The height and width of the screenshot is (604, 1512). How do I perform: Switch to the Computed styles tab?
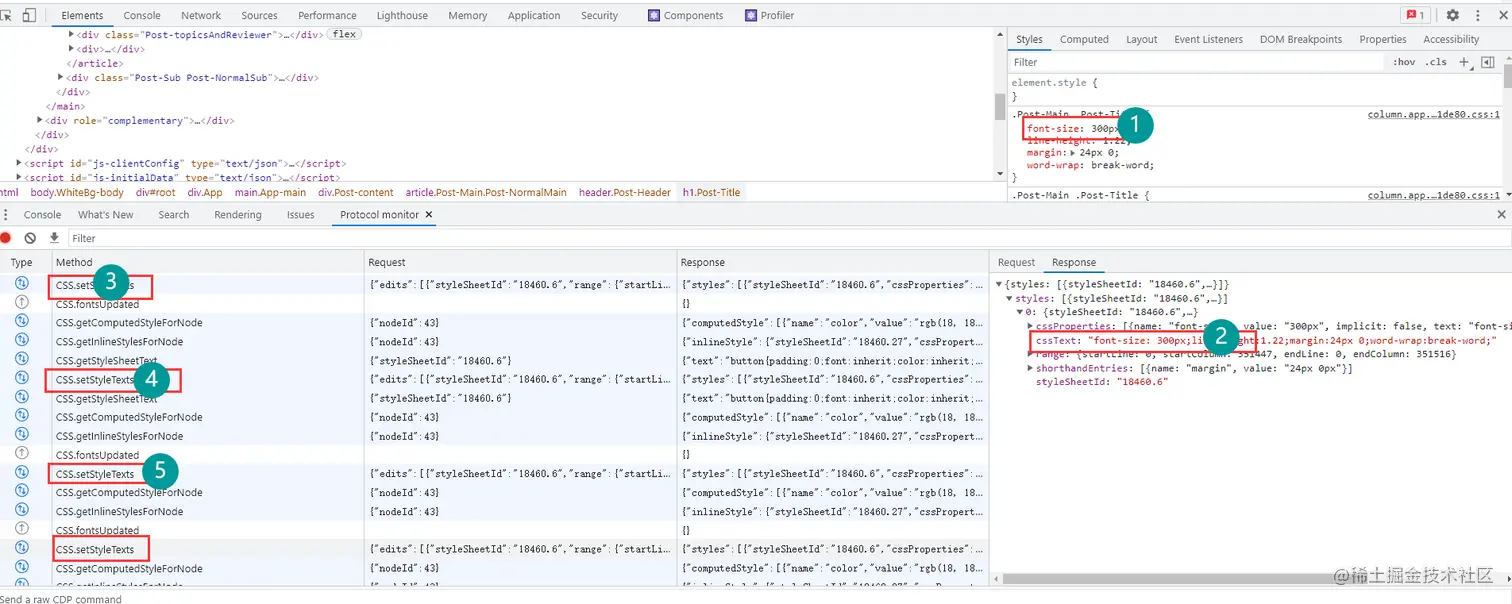[1084, 39]
